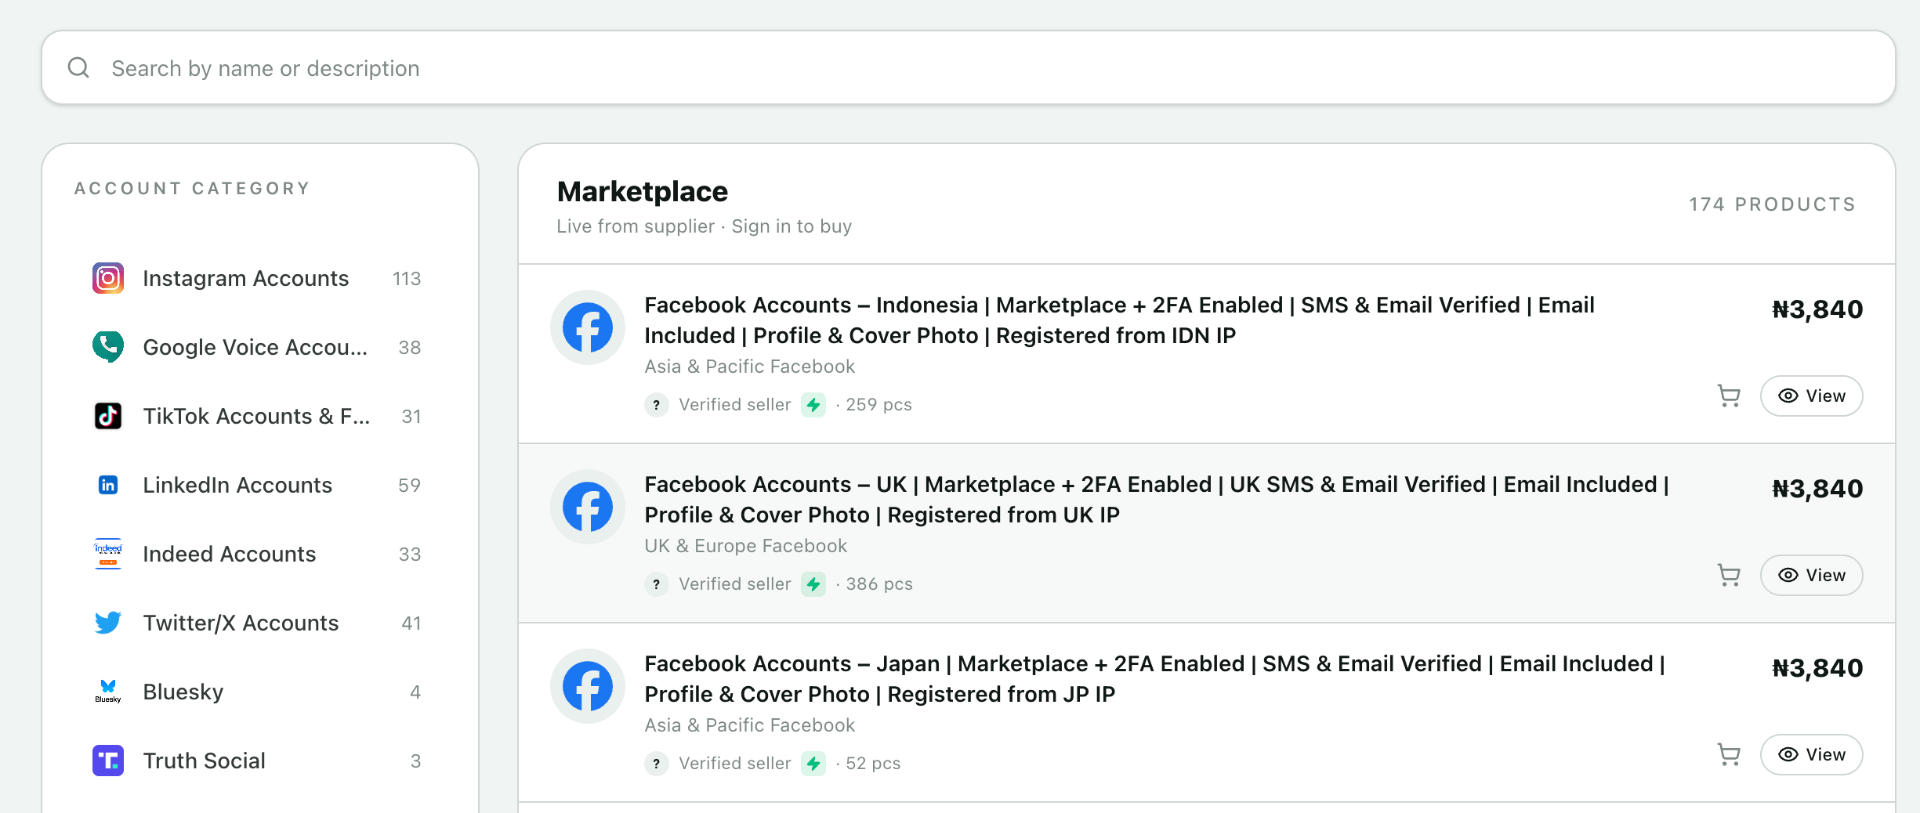Open the Facebook Accounts – Japan title
This screenshot has height=813, width=1920.
point(1155,679)
